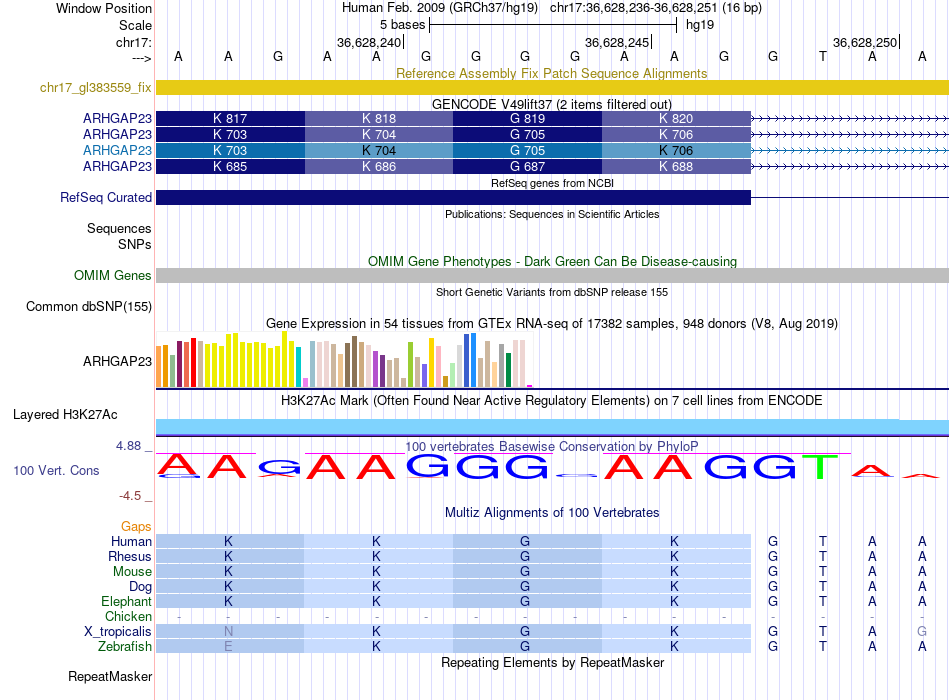
Task: Open the Multiz Alignments of 100 Vertebrates title
Action: [552, 513]
